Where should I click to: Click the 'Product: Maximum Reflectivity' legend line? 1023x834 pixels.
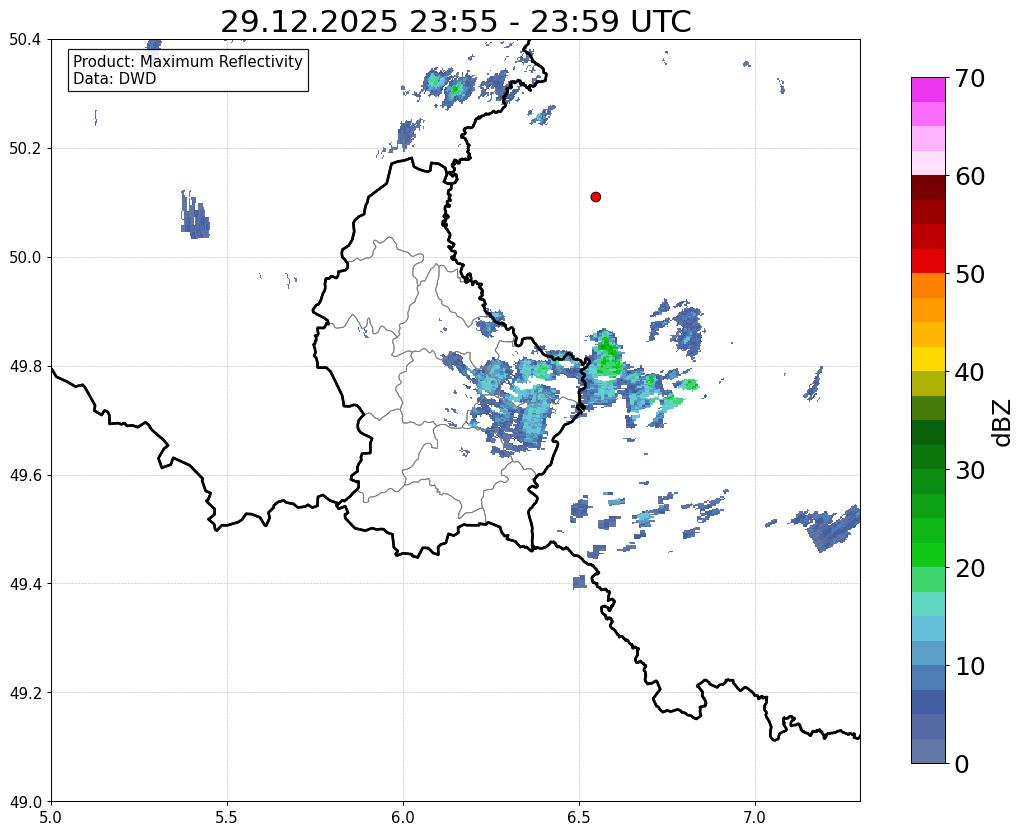[188, 61]
